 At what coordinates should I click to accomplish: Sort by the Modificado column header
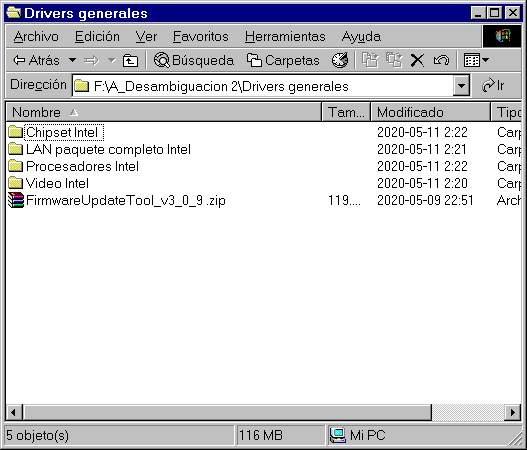click(x=430, y=112)
